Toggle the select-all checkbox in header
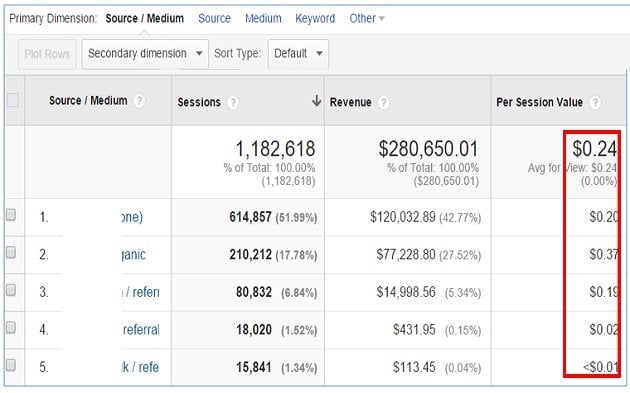This screenshot has height=393, width=630. (x=12, y=100)
